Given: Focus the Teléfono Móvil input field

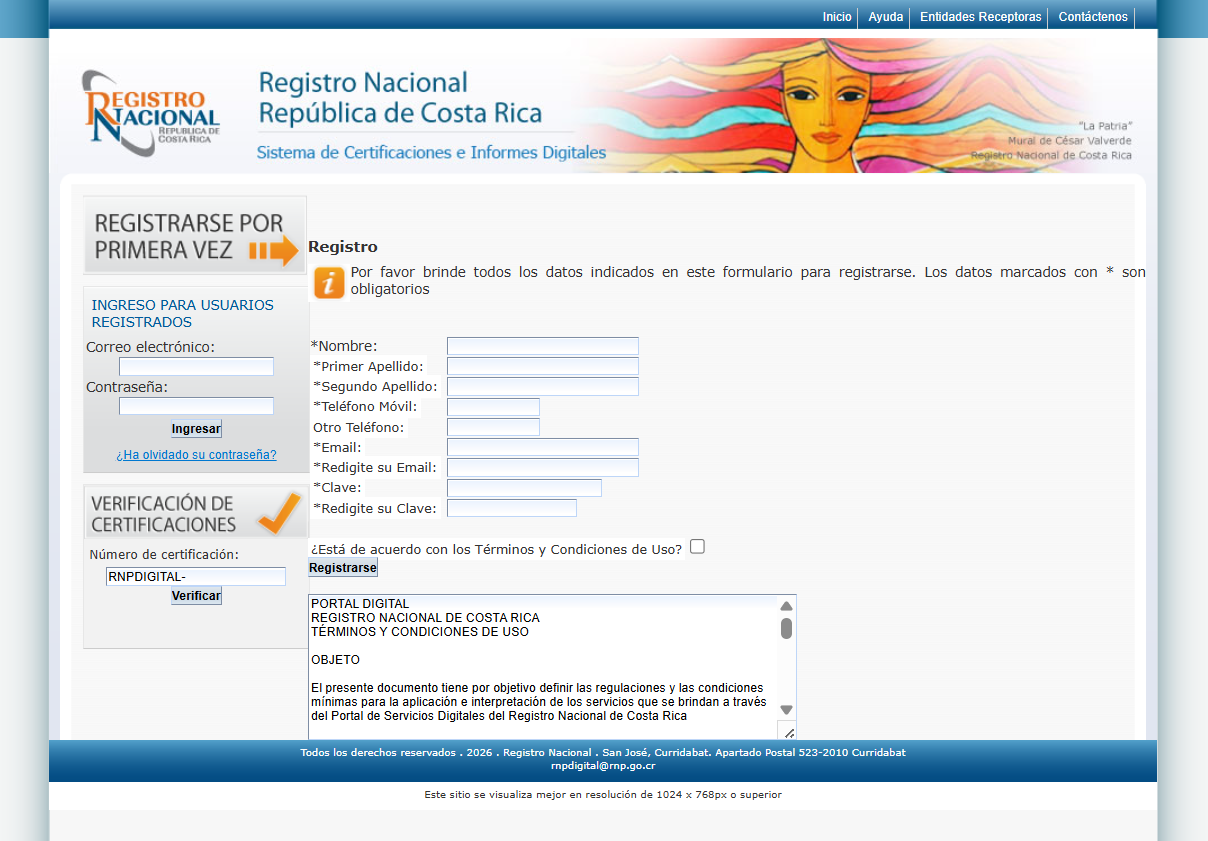Looking at the screenshot, I should [493, 407].
